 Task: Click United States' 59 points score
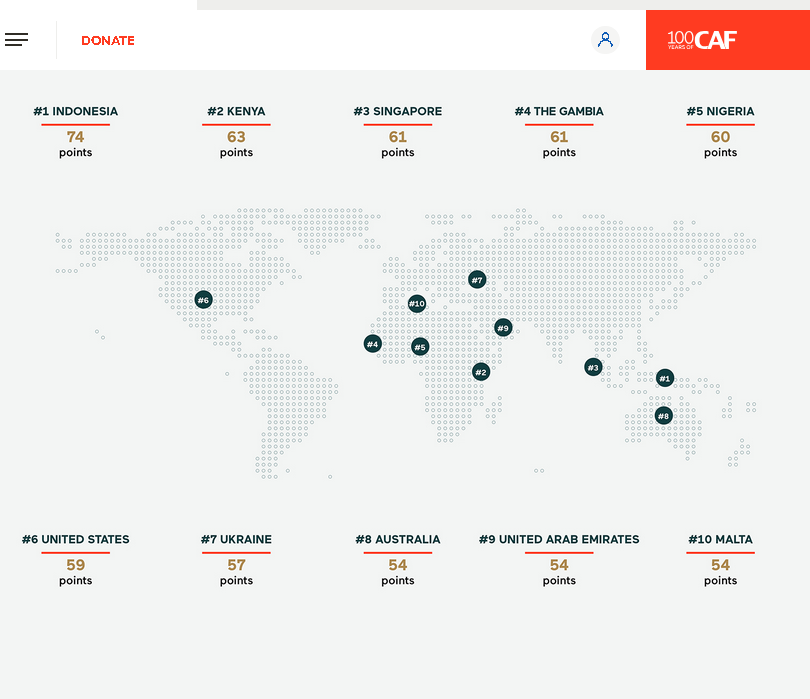[x=75, y=571]
